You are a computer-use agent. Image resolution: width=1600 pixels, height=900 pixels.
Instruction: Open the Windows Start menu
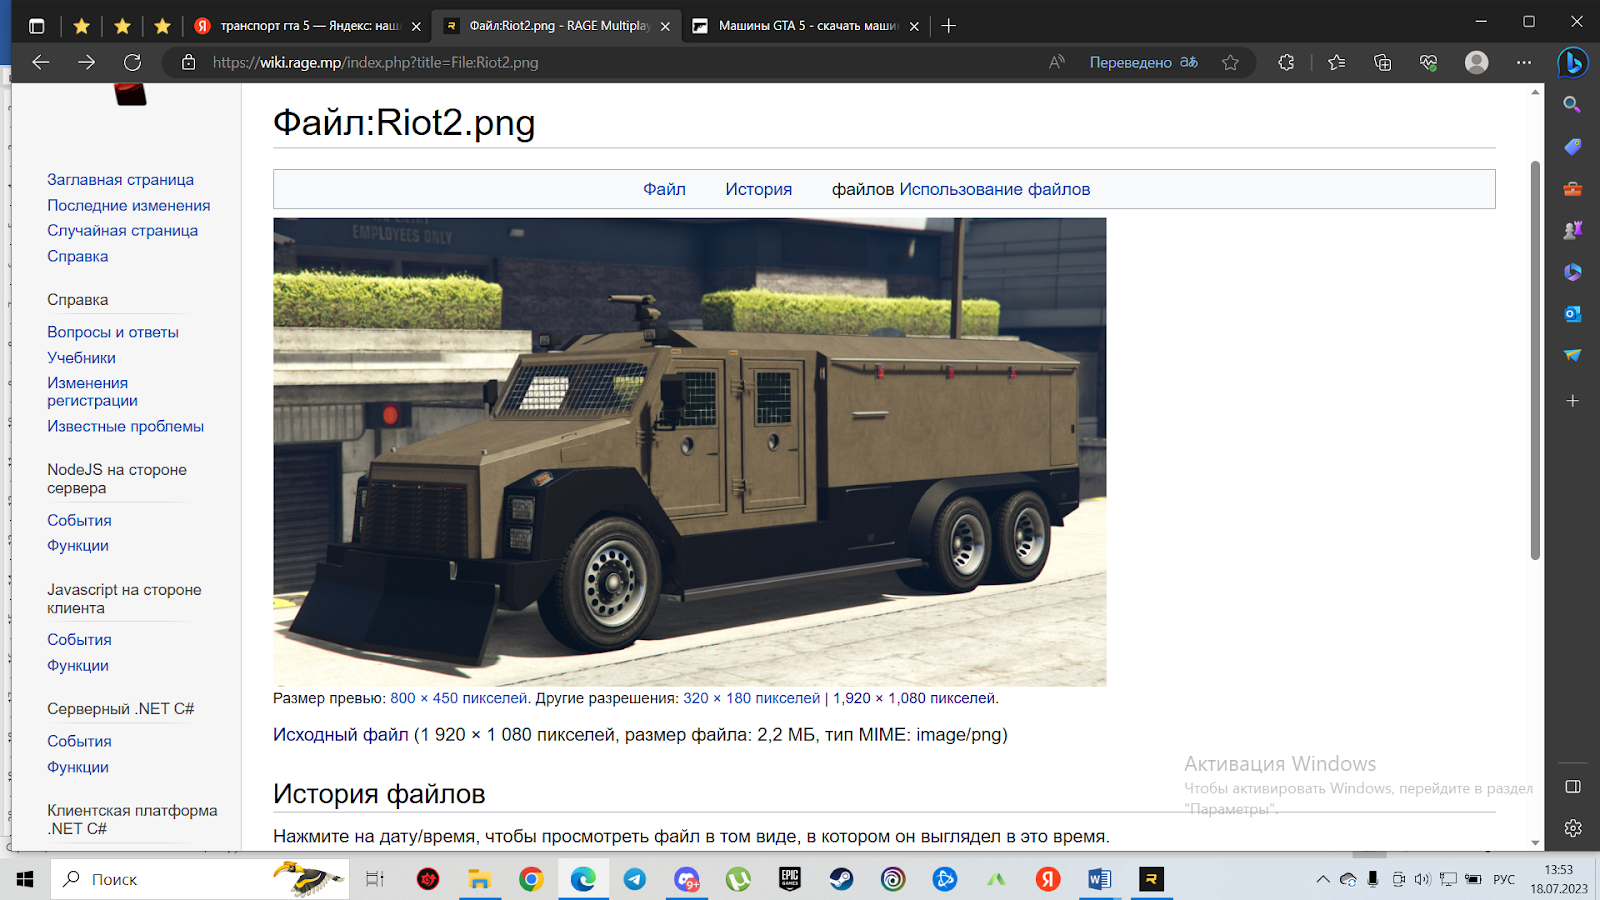[x=25, y=879]
